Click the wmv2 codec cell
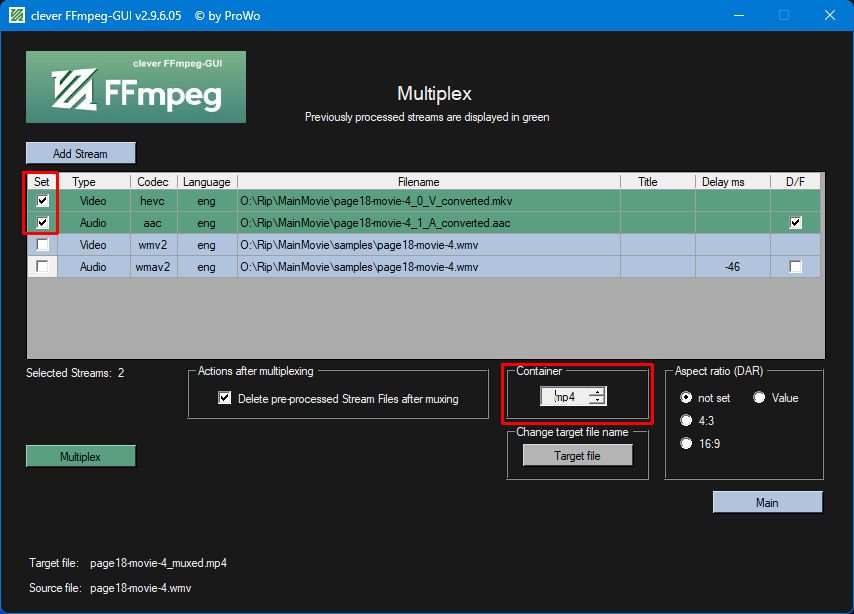Screen dimensions: 854x614 tap(153, 245)
